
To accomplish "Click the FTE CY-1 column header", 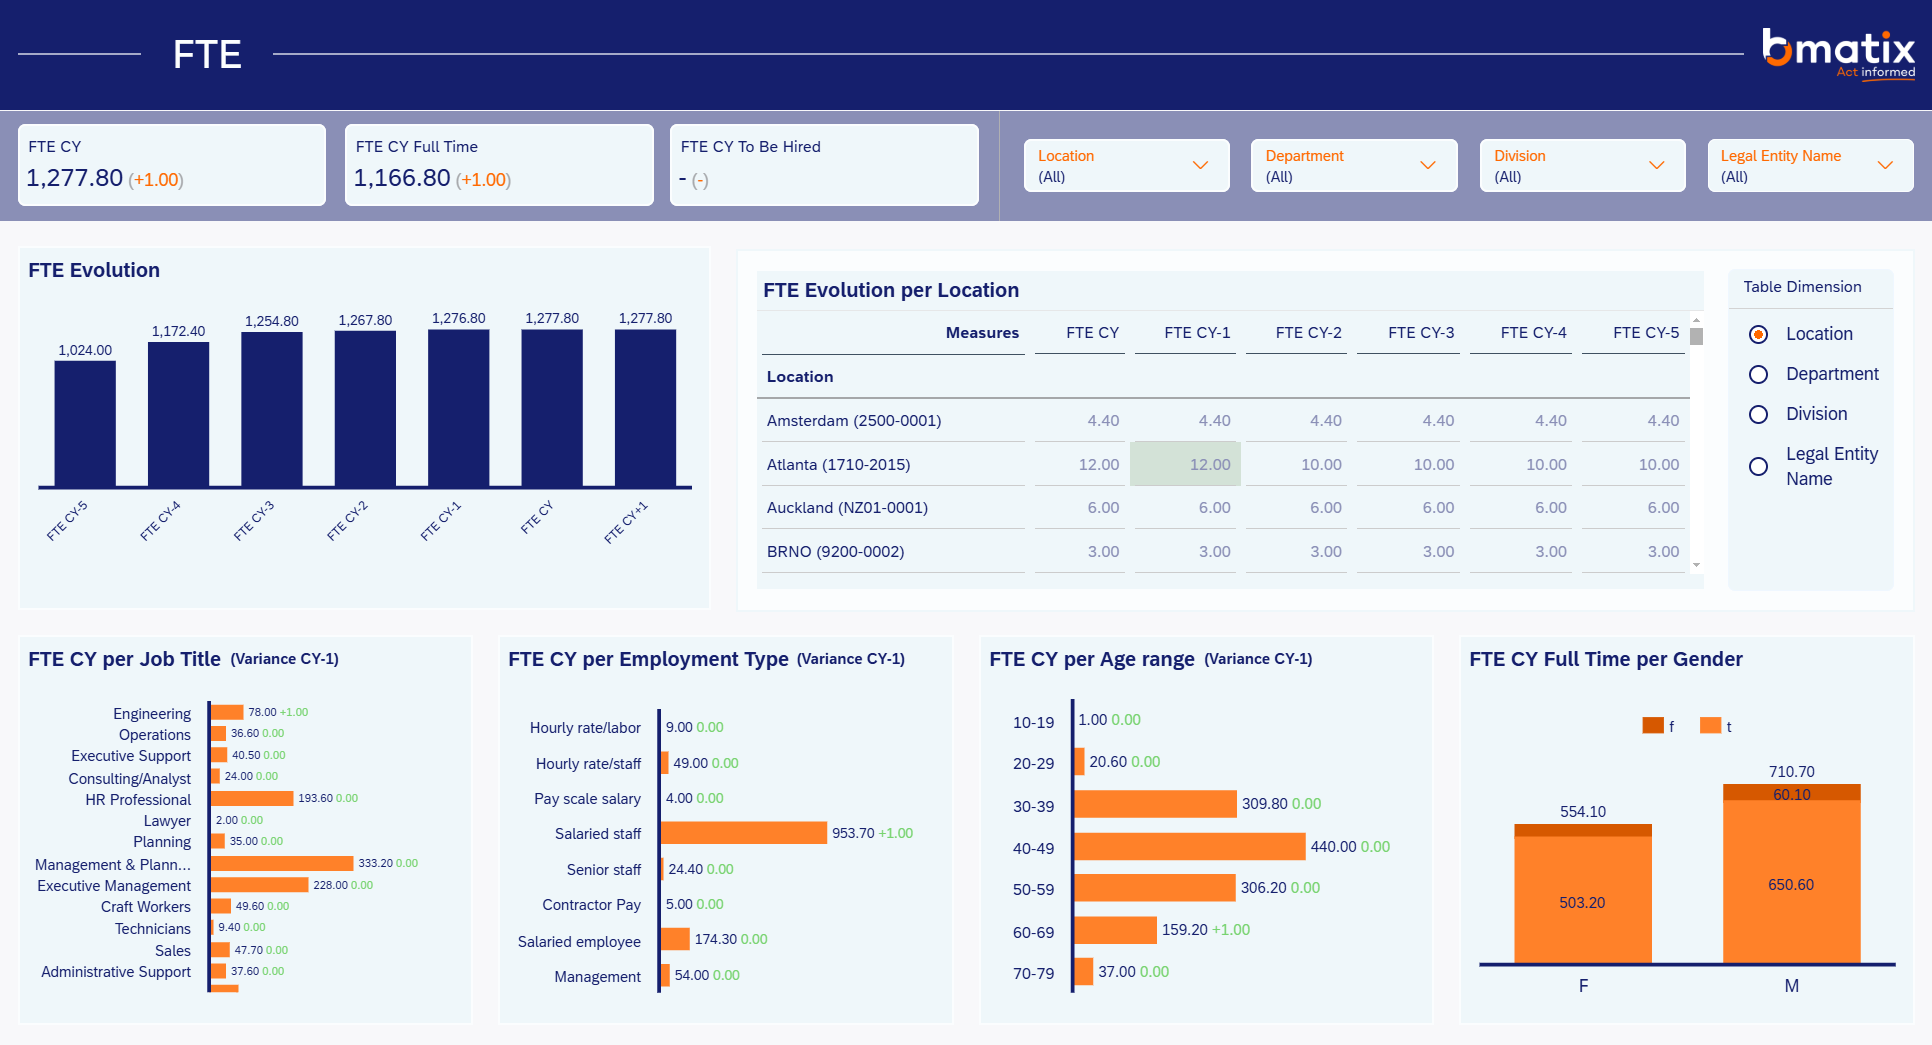I will point(1197,333).
